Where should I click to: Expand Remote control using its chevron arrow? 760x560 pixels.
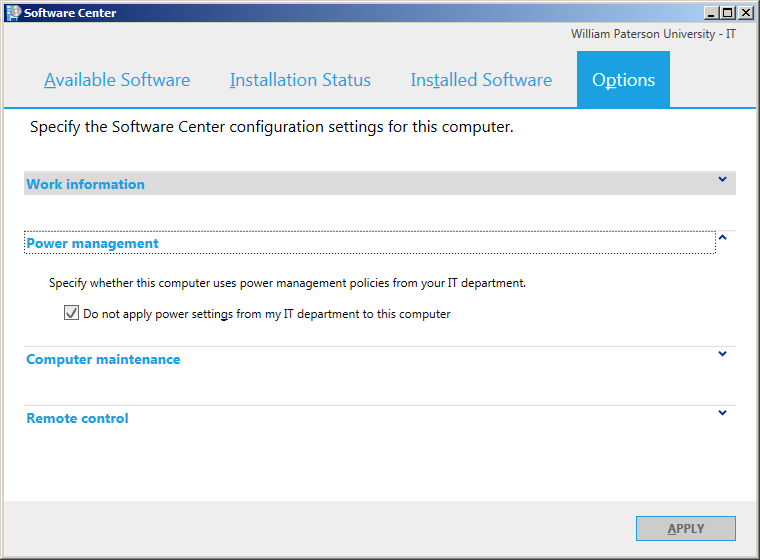pos(722,413)
